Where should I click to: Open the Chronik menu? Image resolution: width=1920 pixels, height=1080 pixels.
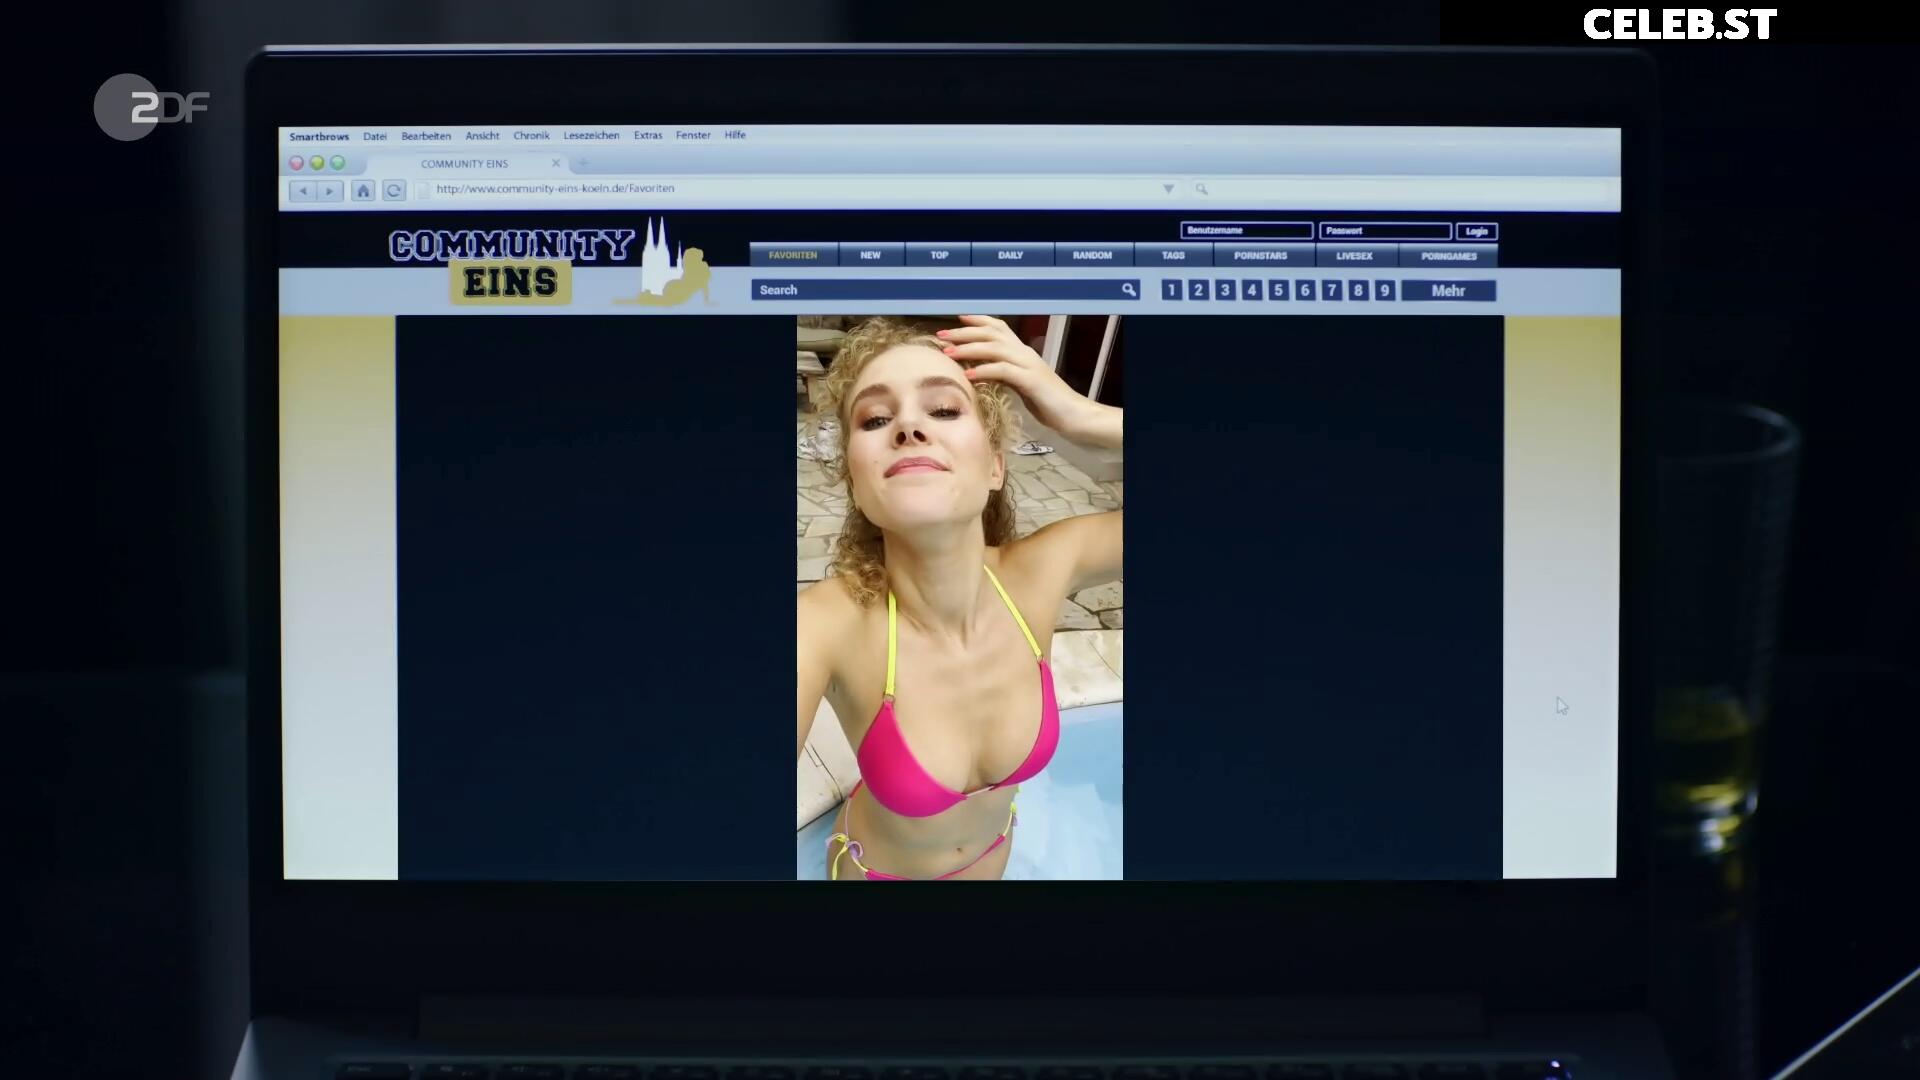(x=531, y=136)
